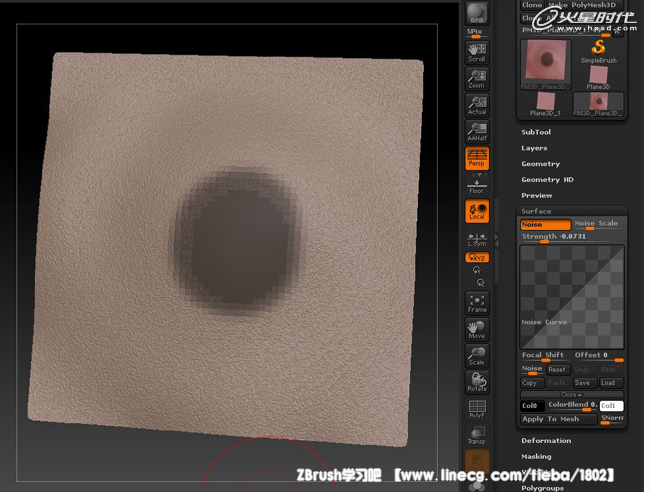The width and height of the screenshot is (651, 492).
Task: Select the Plane3D_1 tool thumbnail
Action: 546,104
